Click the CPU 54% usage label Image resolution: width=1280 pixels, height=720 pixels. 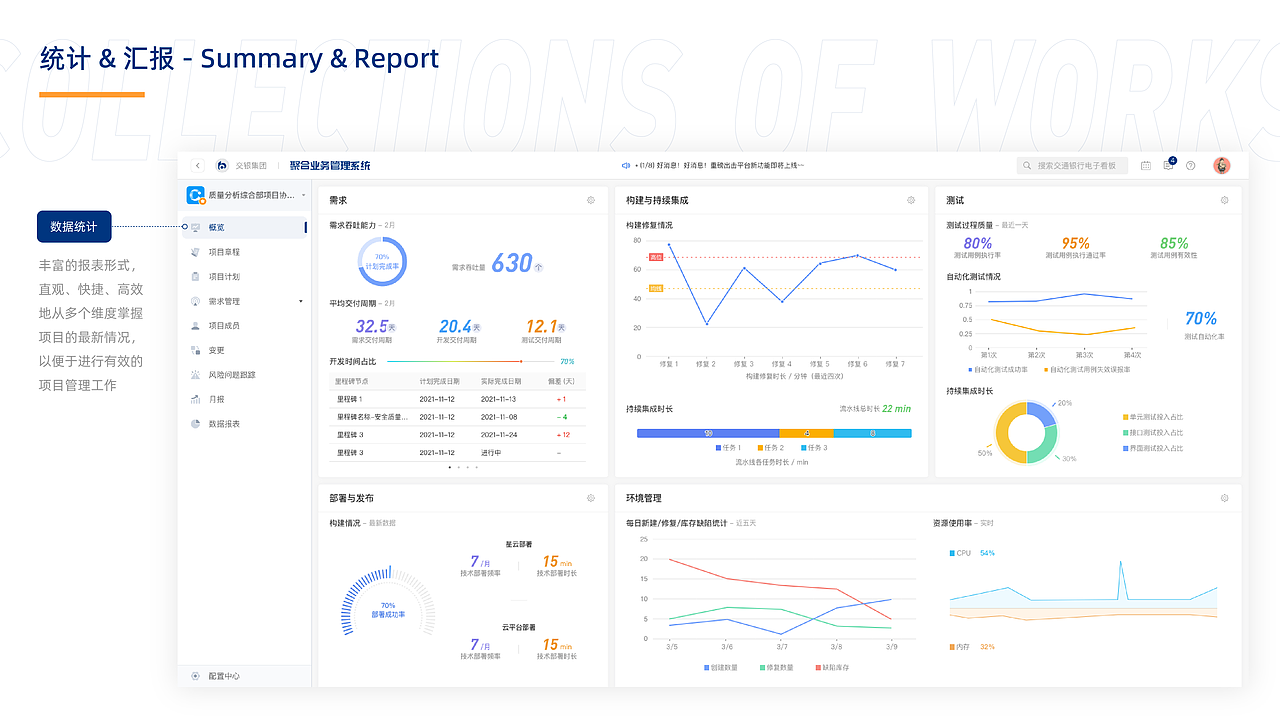[x=972, y=553]
